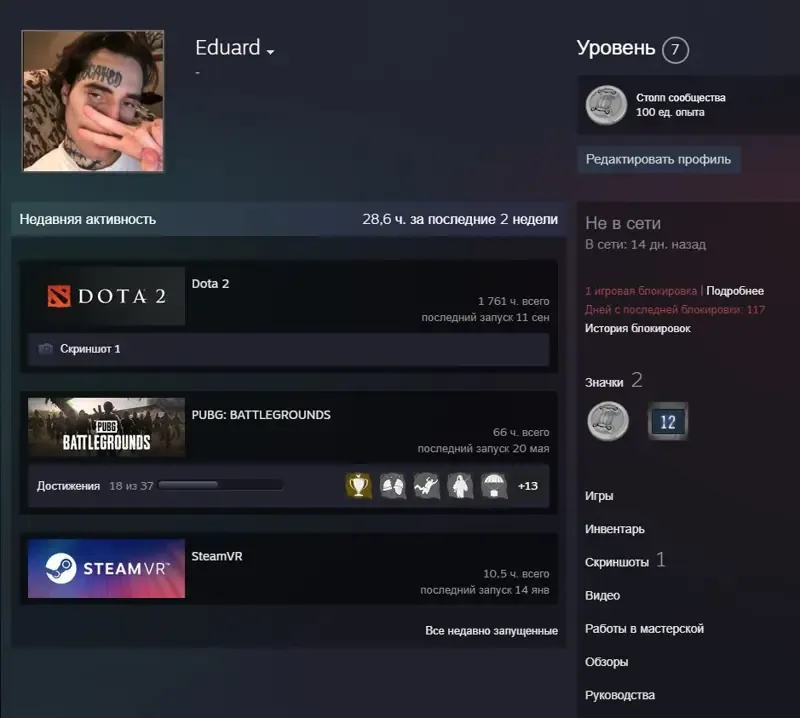View the lungs-shaped PUBG achievement icon

(x=392, y=485)
